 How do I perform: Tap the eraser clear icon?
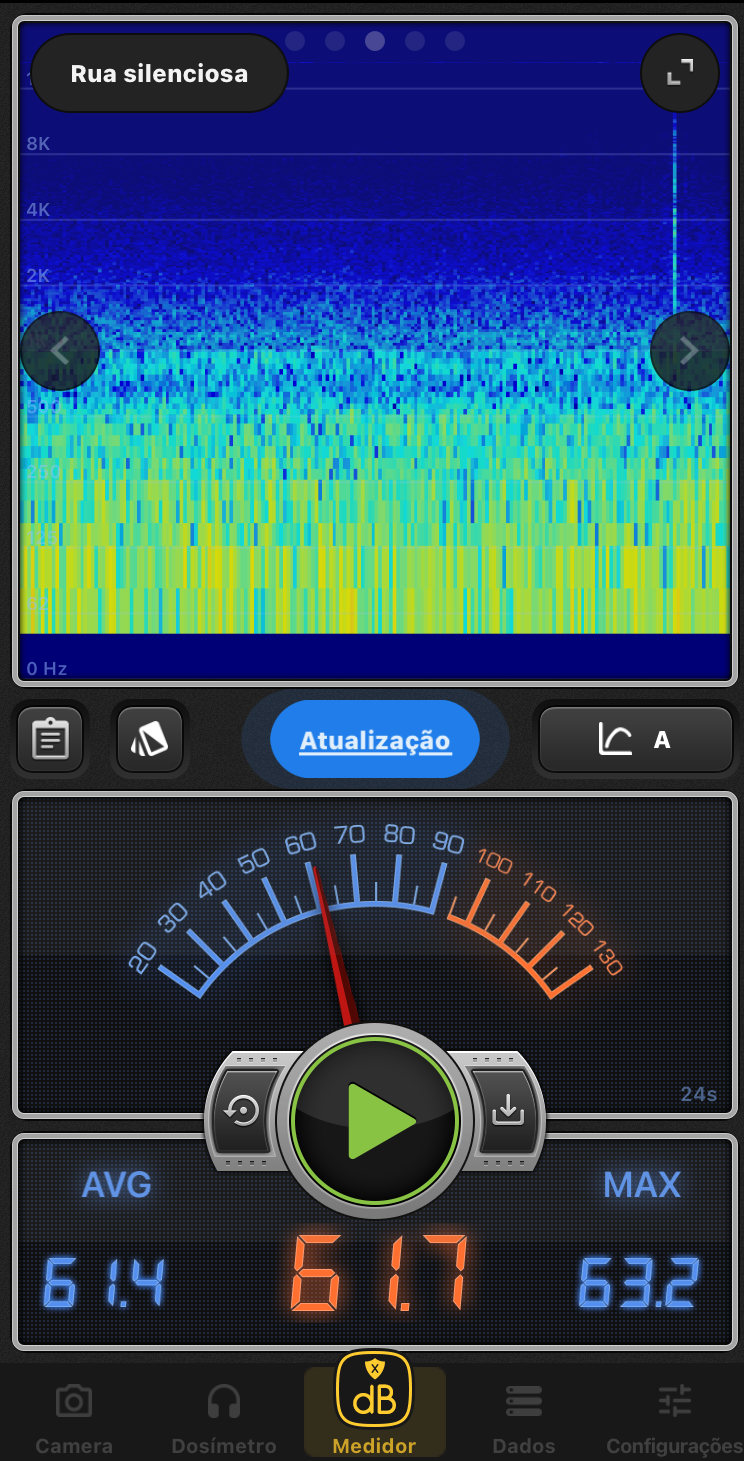(x=150, y=740)
